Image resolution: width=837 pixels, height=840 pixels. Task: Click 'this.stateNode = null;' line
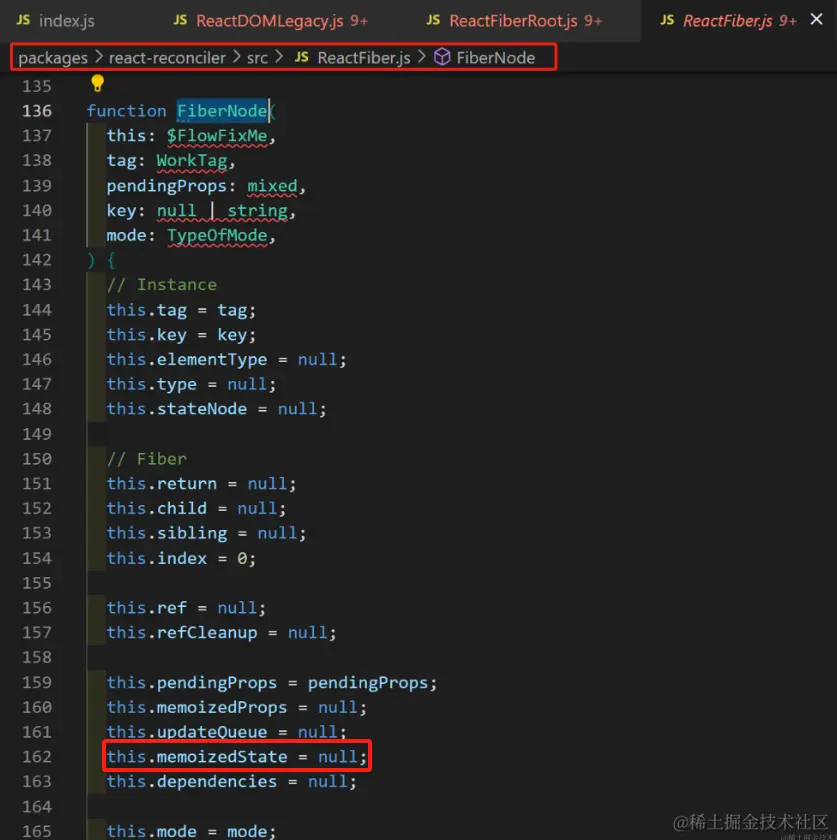pos(216,409)
